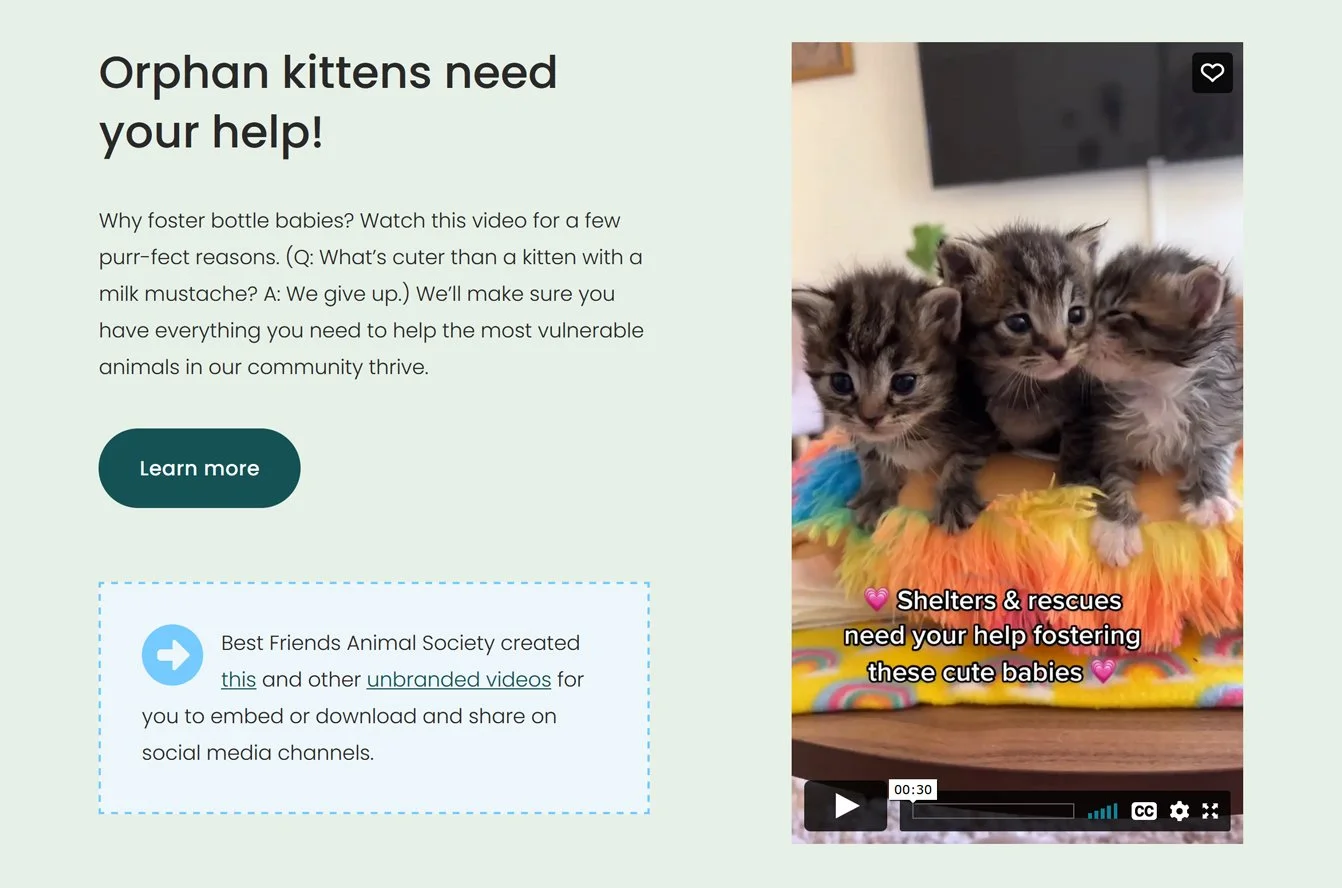Image resolution: width=1342 pixels, height=888 pixels.
Task: Click the blue right-arrow circle icon
Action: 173,655
